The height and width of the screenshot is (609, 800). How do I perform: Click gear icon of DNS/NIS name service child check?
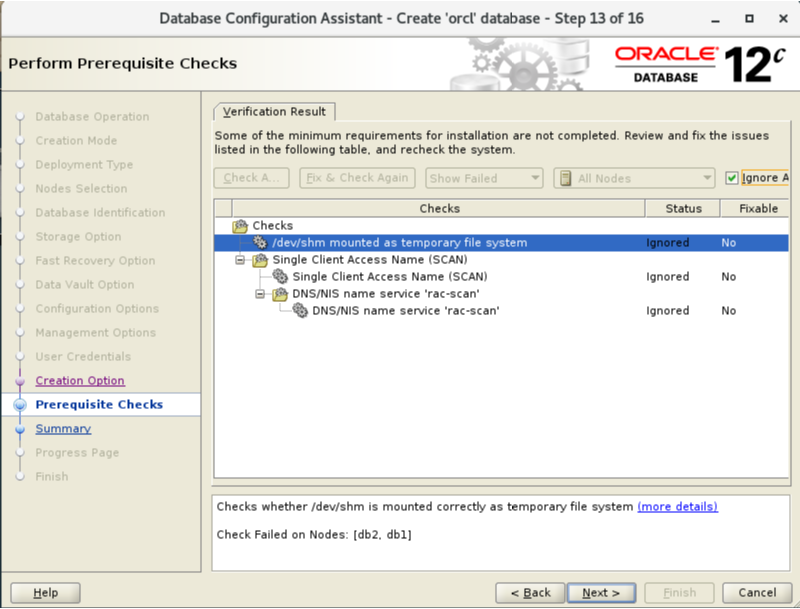tap(300, 311)
